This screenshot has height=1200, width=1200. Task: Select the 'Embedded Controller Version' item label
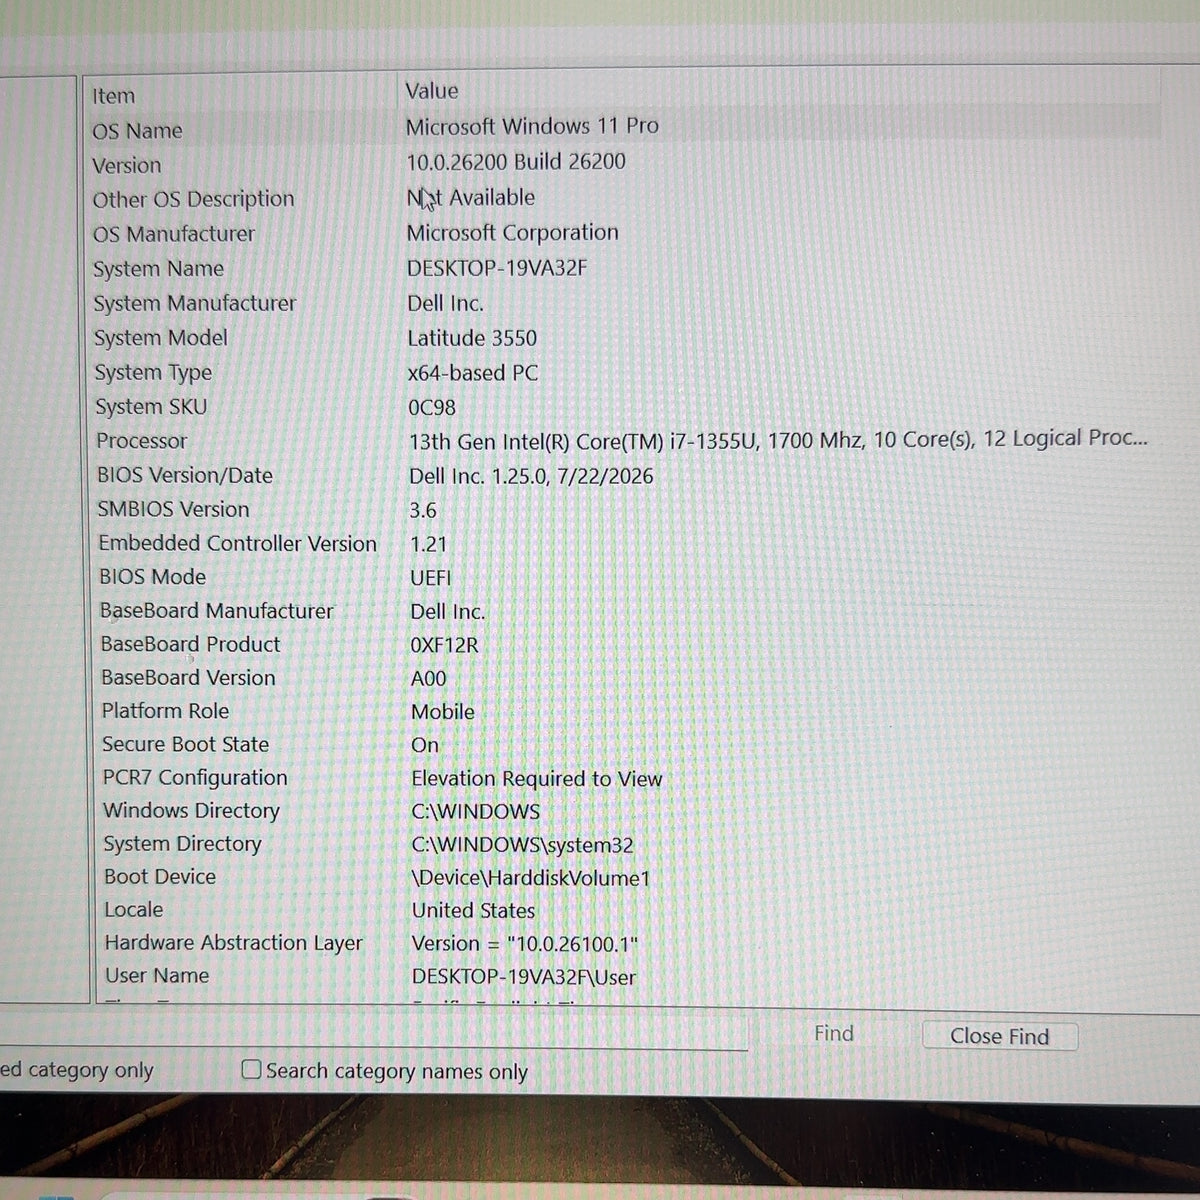pyautogui.click(x=238, y=544)
